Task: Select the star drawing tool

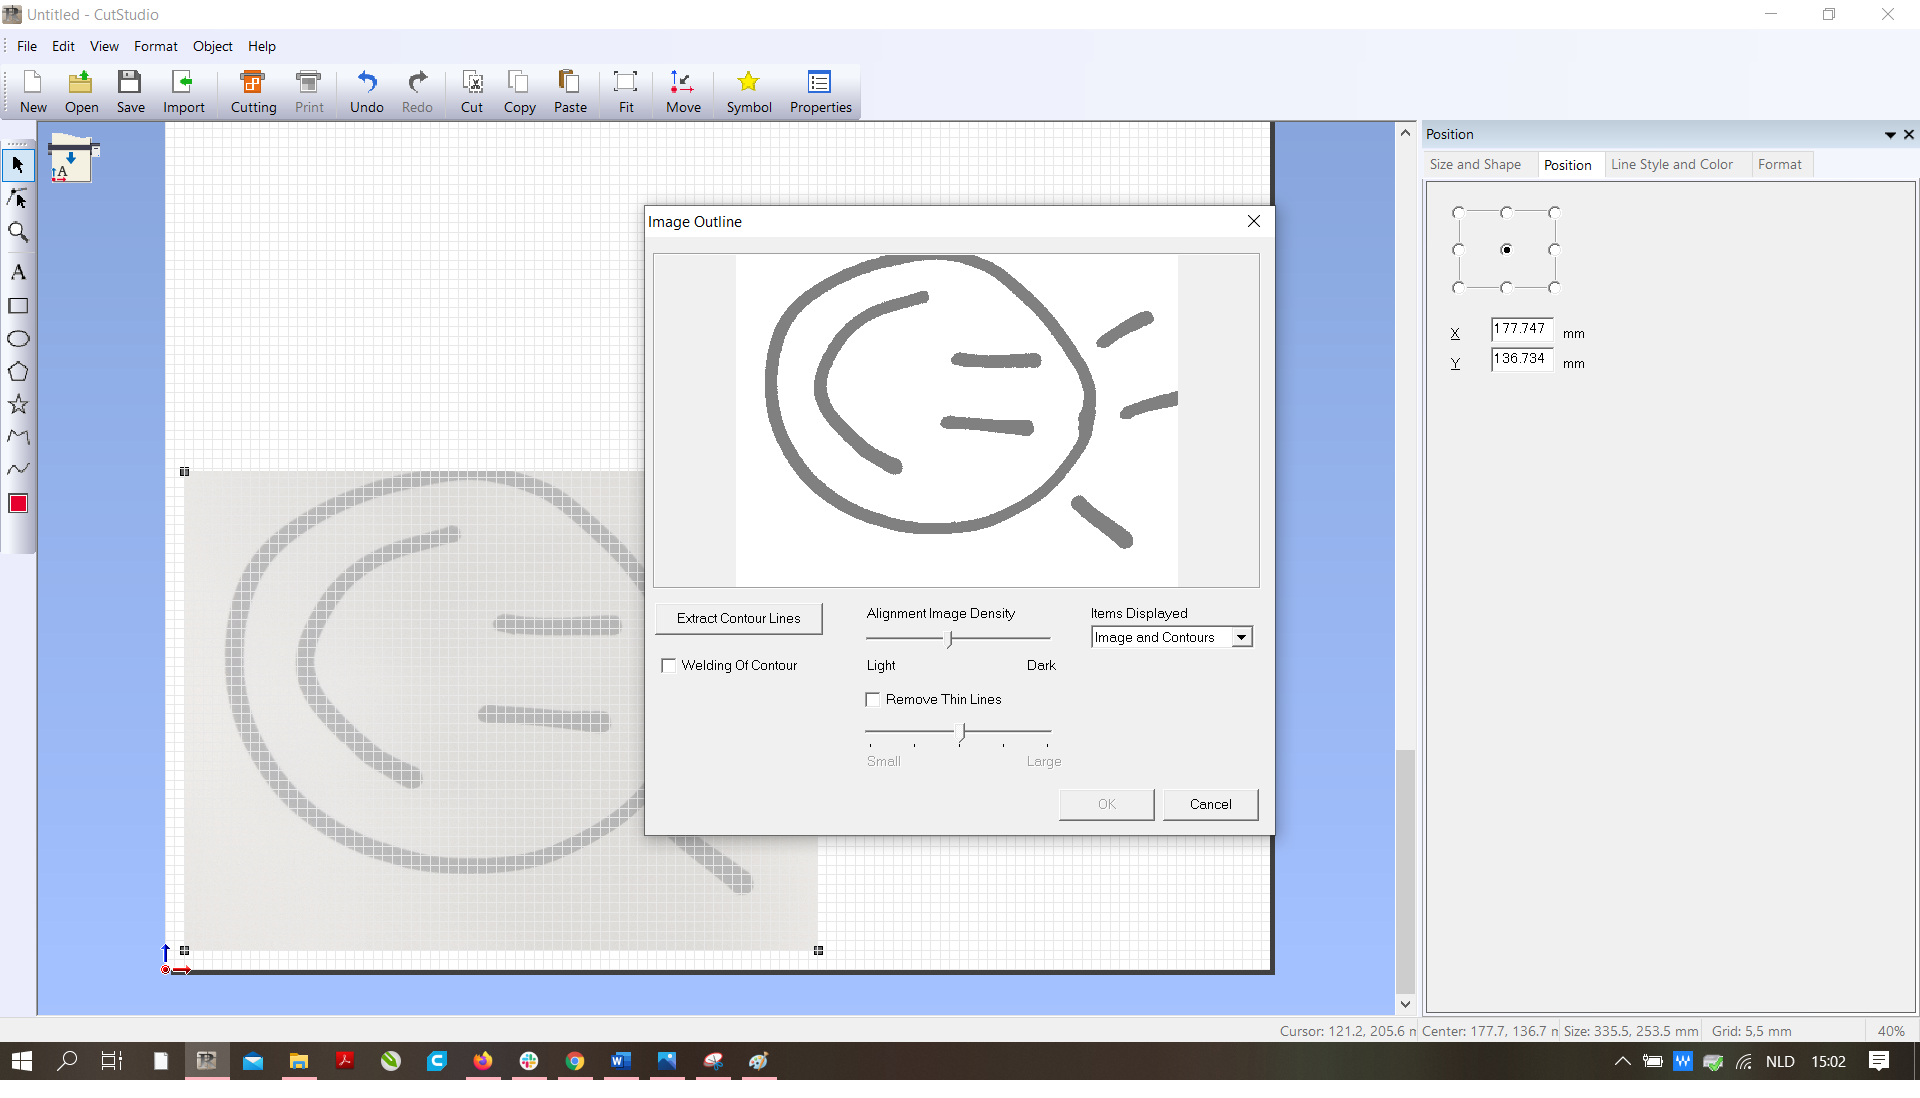Action: pos(18,405)
